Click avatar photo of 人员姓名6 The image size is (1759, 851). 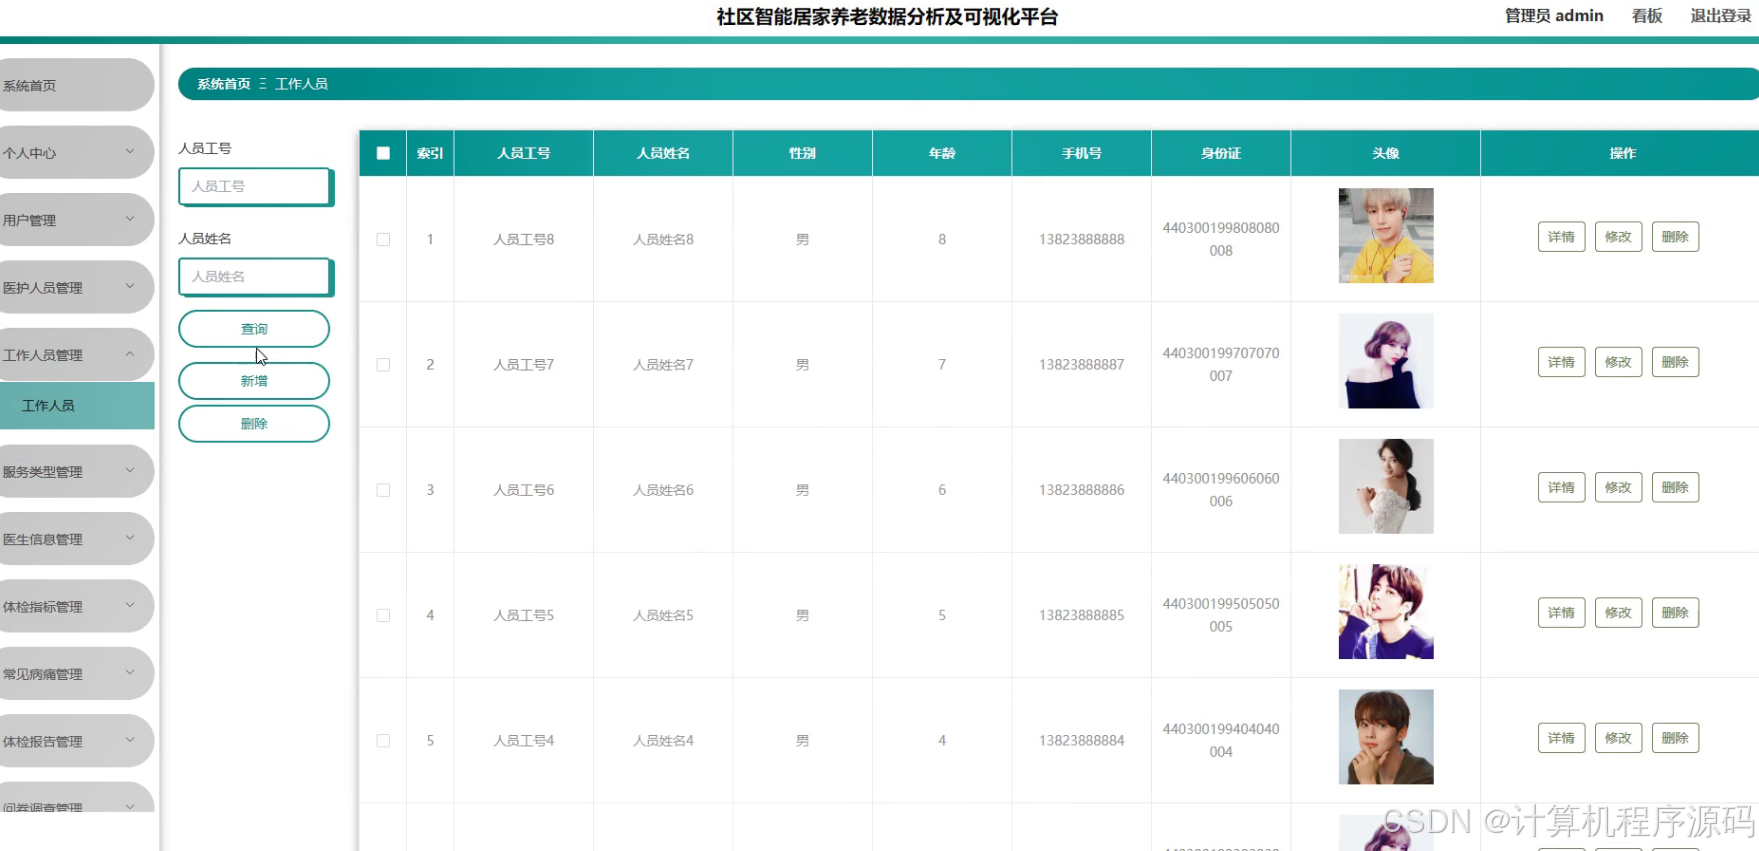click(1386, 486)
